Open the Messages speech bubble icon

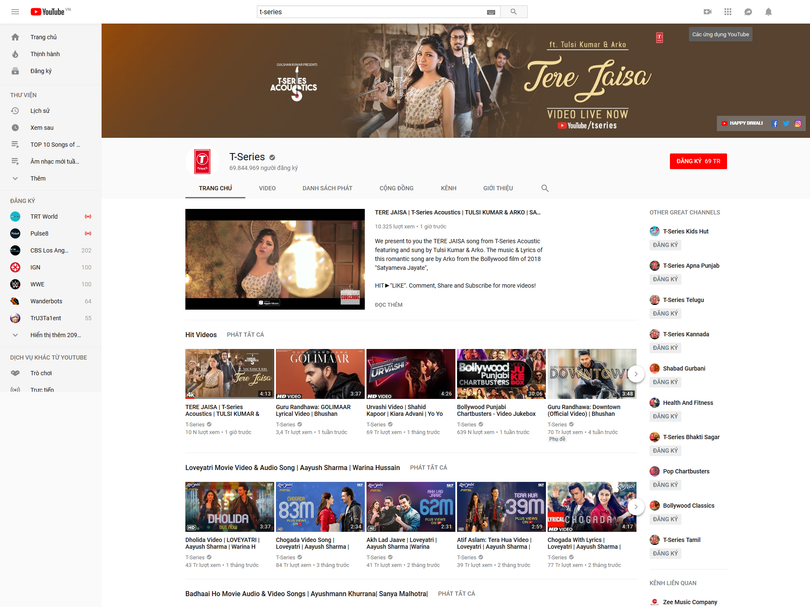[749, 11]
